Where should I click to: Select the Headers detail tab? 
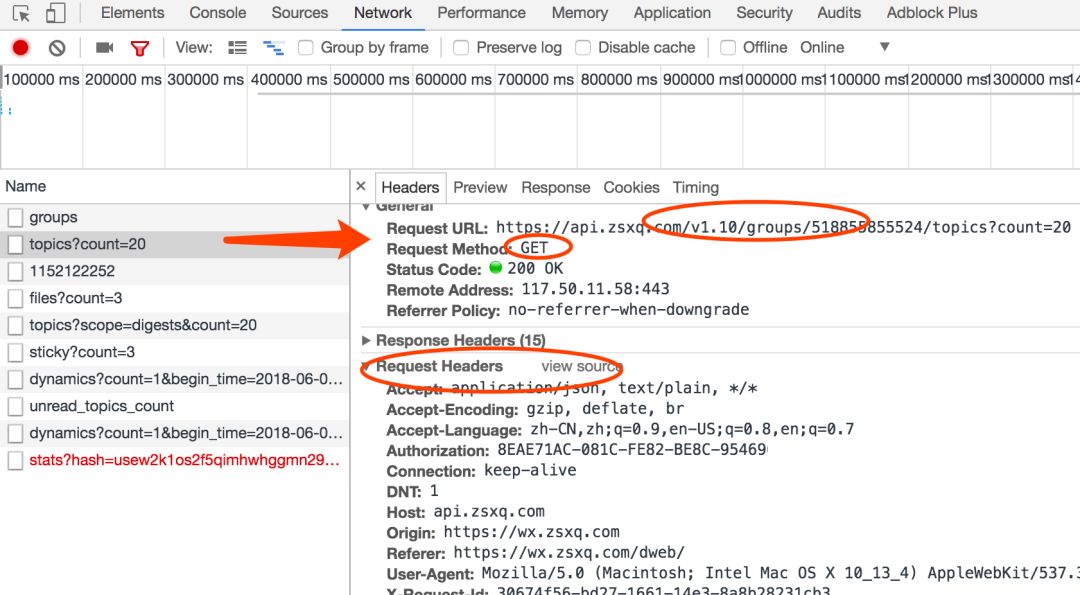(410, 187)
